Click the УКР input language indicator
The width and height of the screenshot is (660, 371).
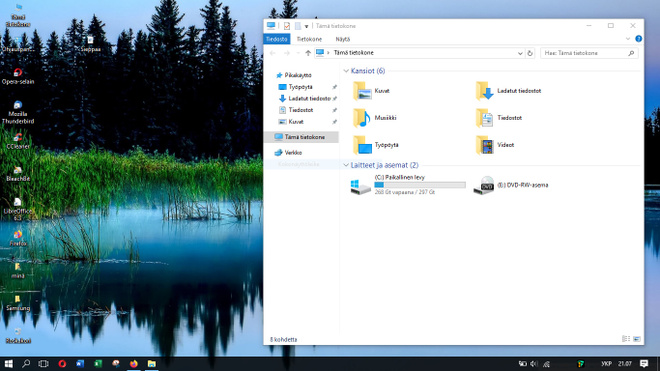point(606,363)
